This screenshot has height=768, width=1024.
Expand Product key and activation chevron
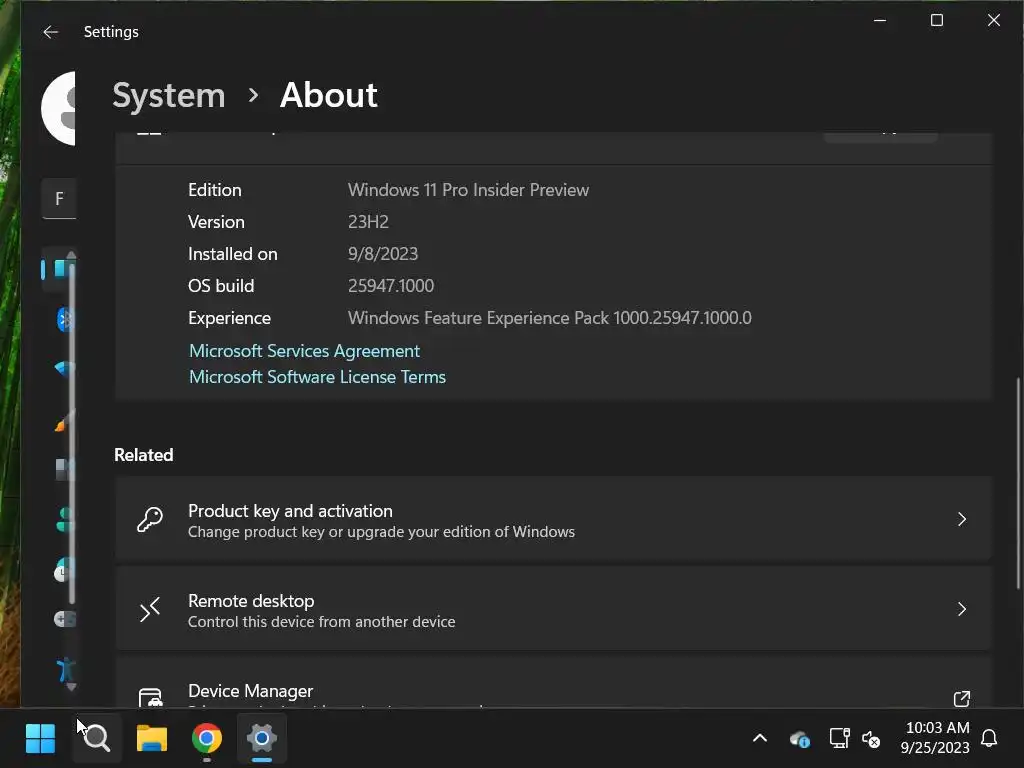click(962, 520)
